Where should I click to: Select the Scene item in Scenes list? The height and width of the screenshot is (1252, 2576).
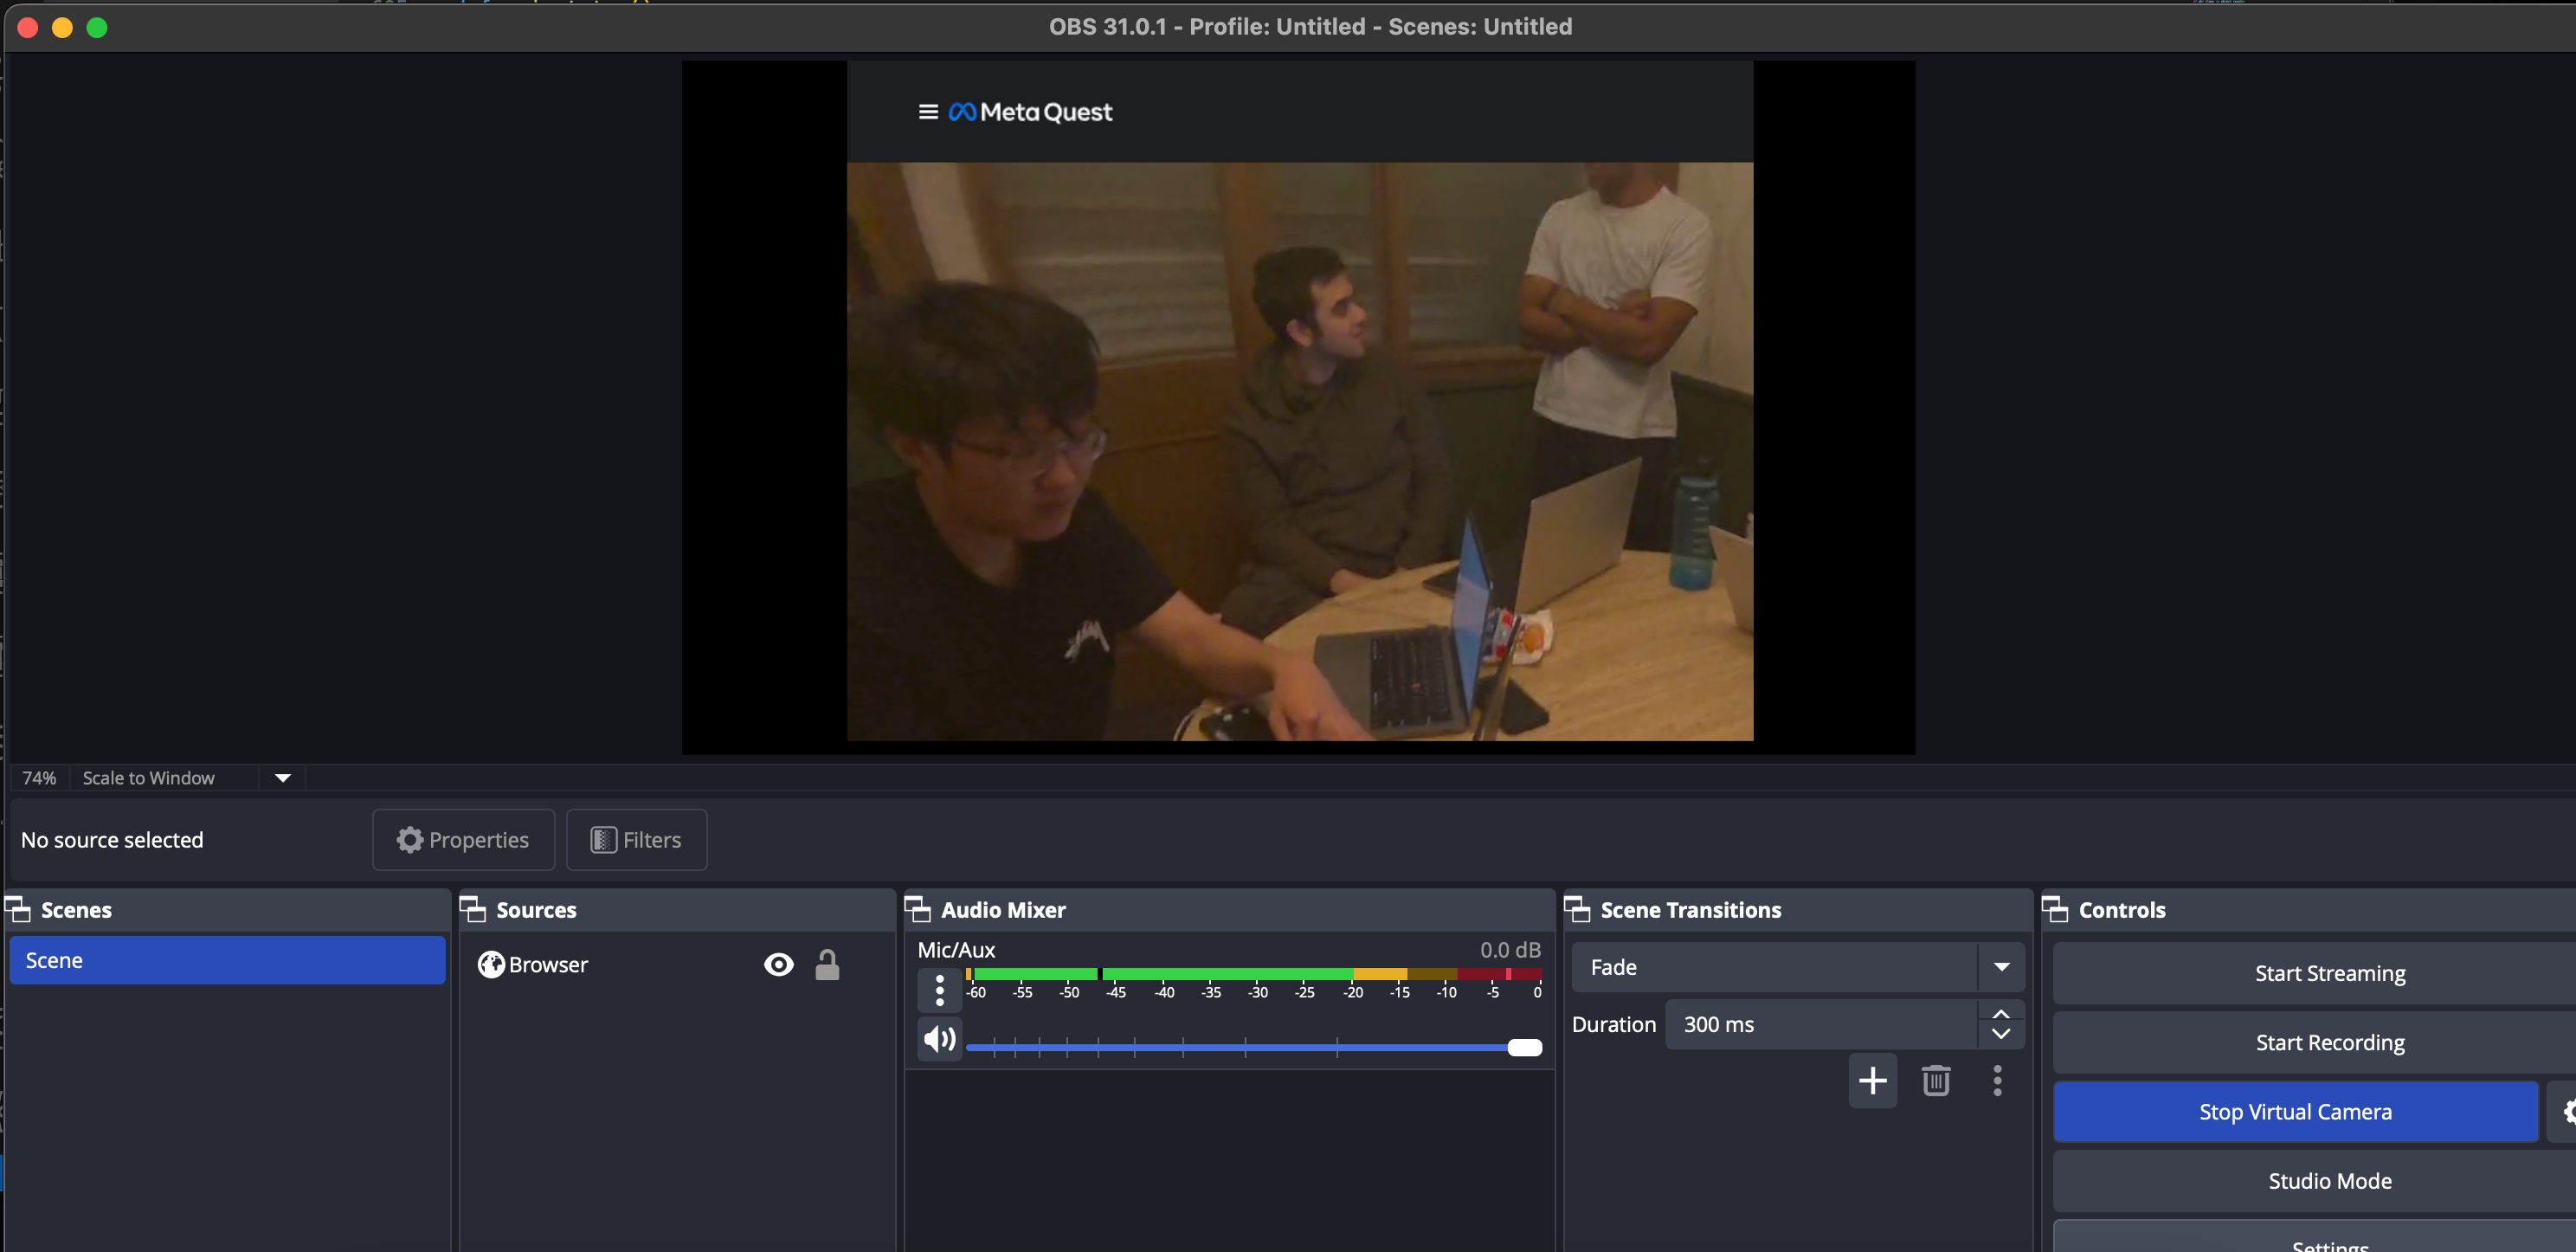pos(227,960)
